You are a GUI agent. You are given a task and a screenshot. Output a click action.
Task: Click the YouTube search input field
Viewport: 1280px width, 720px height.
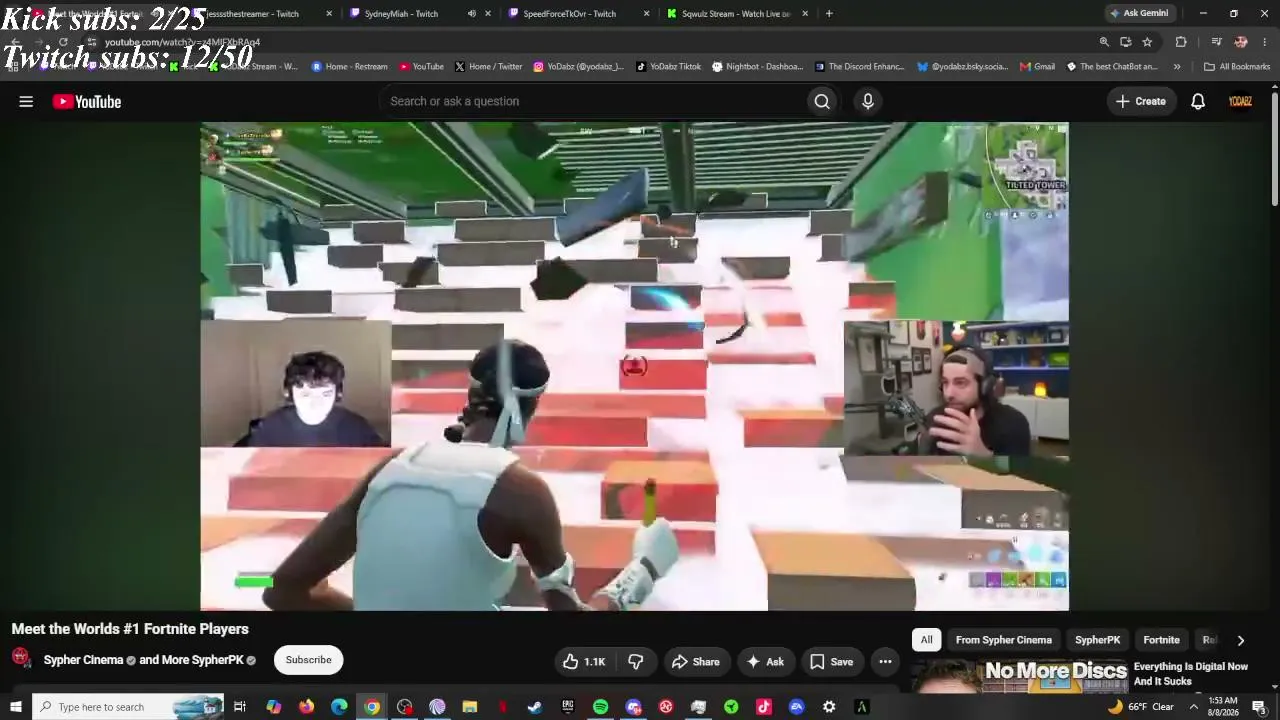(592, 101)
